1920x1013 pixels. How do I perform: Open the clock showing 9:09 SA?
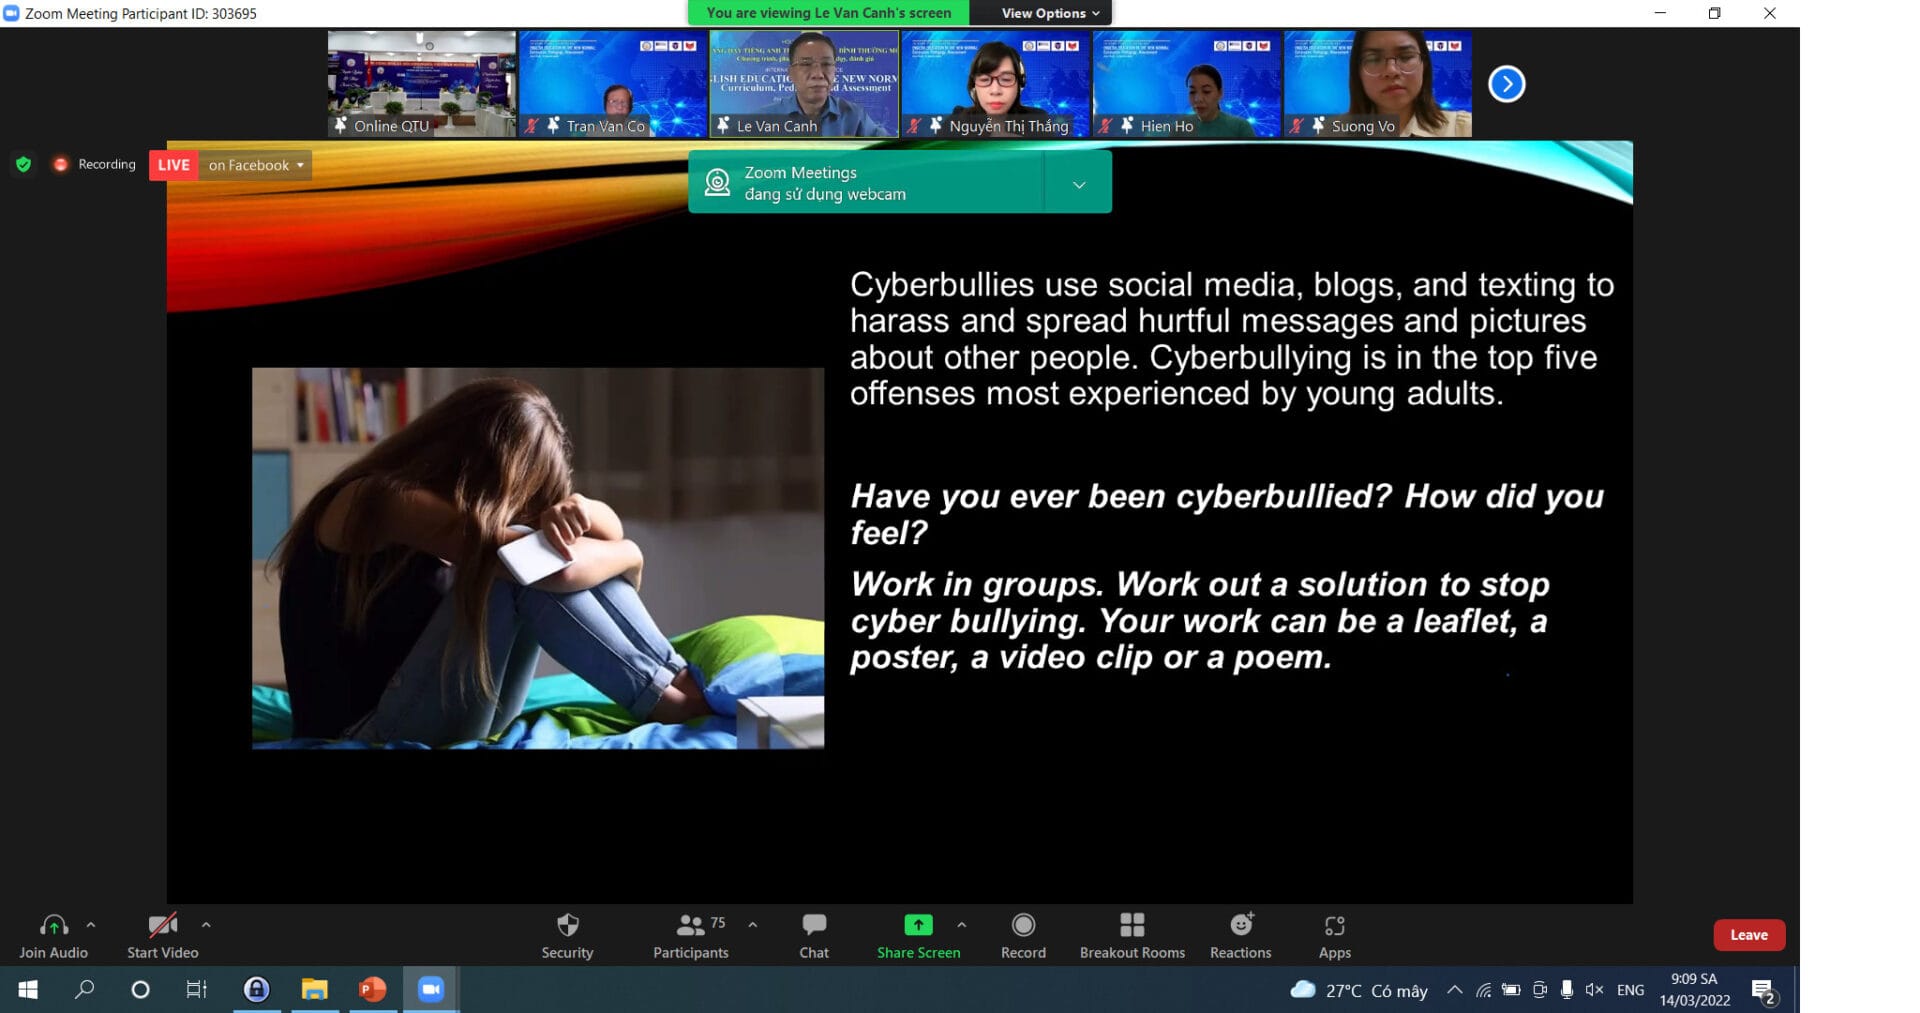coord(1695,989)
